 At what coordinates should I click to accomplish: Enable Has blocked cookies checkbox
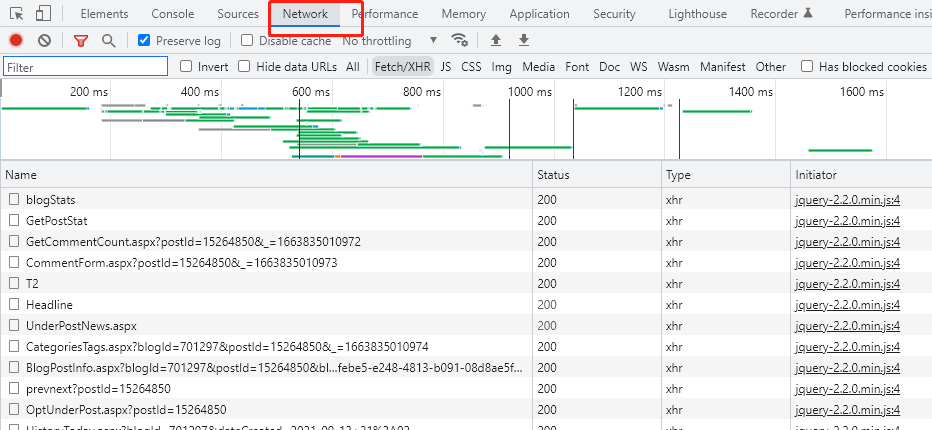807,66
